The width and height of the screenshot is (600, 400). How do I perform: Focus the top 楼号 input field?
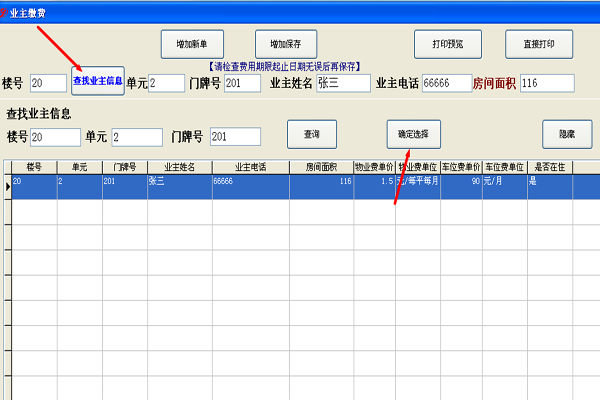pos(49,83)
